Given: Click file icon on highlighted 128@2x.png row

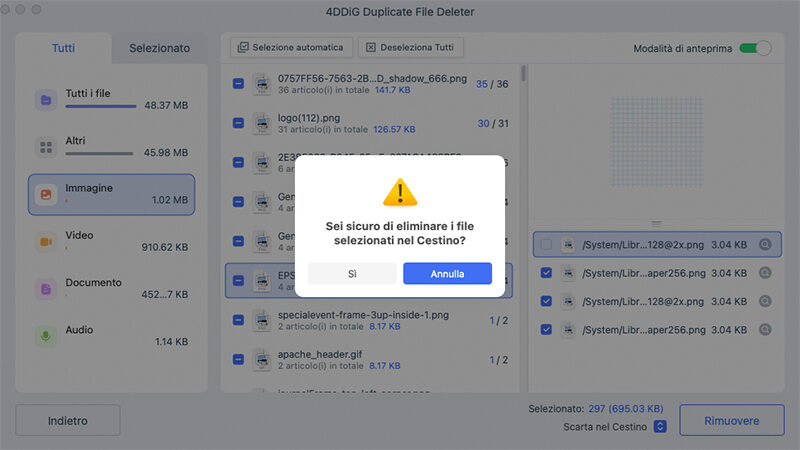Looking at the screenshot, I should tap(568, 244).
